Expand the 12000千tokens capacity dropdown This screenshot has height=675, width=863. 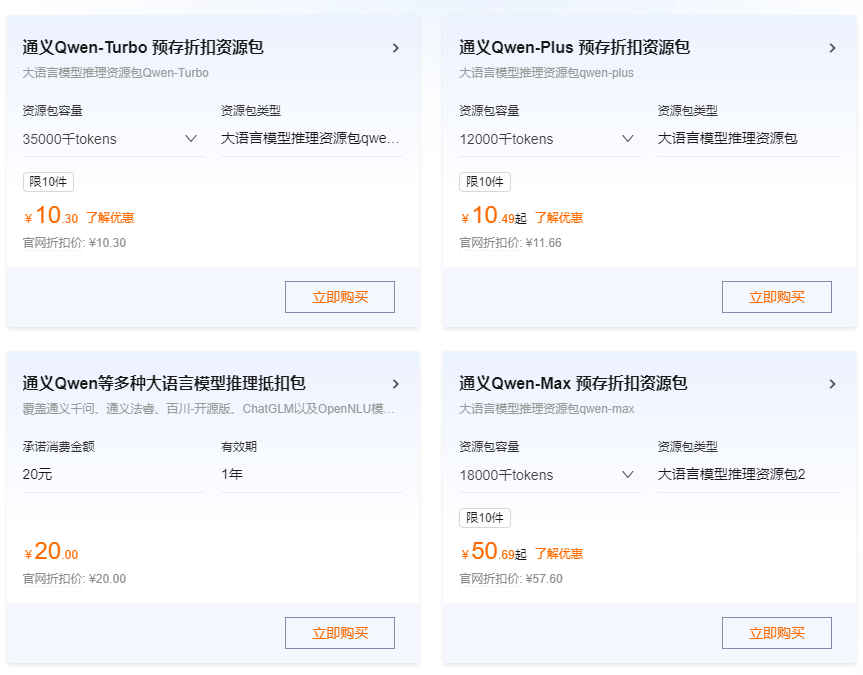point(547,139)
